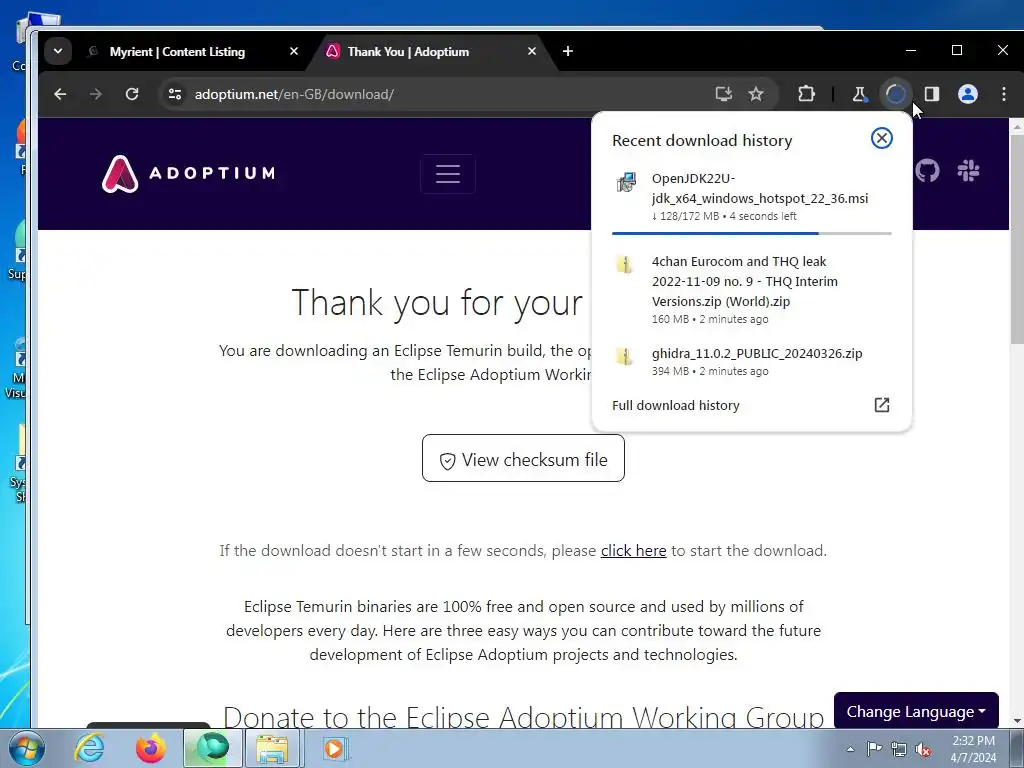This screenshot has width=1024, height=768.
Task: Go back to the previous page
Action: pos(60,94)
